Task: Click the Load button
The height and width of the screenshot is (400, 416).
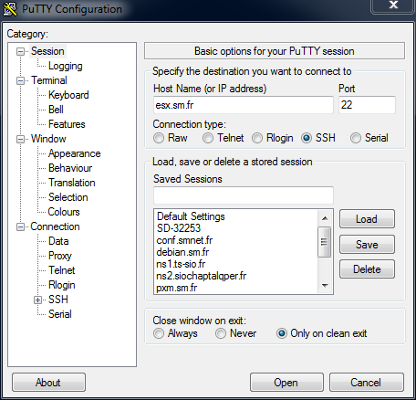Action: tap(367, 219)
